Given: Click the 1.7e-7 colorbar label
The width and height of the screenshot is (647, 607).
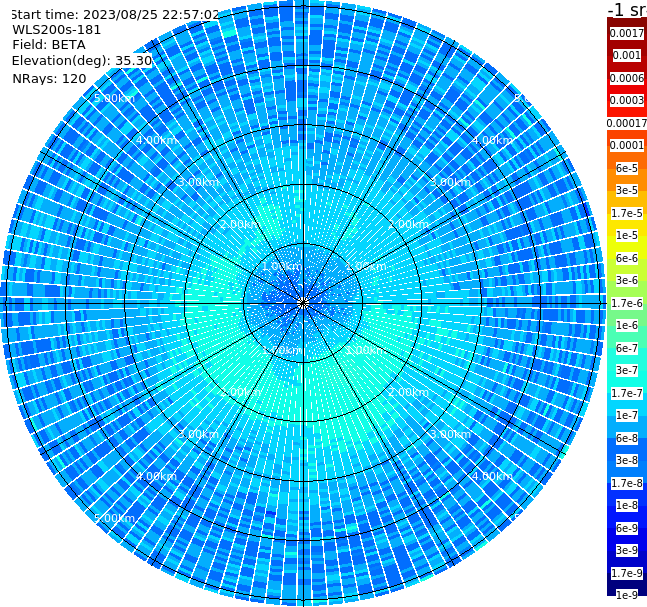Looking at the screenshot, I should tap(627, 393).
